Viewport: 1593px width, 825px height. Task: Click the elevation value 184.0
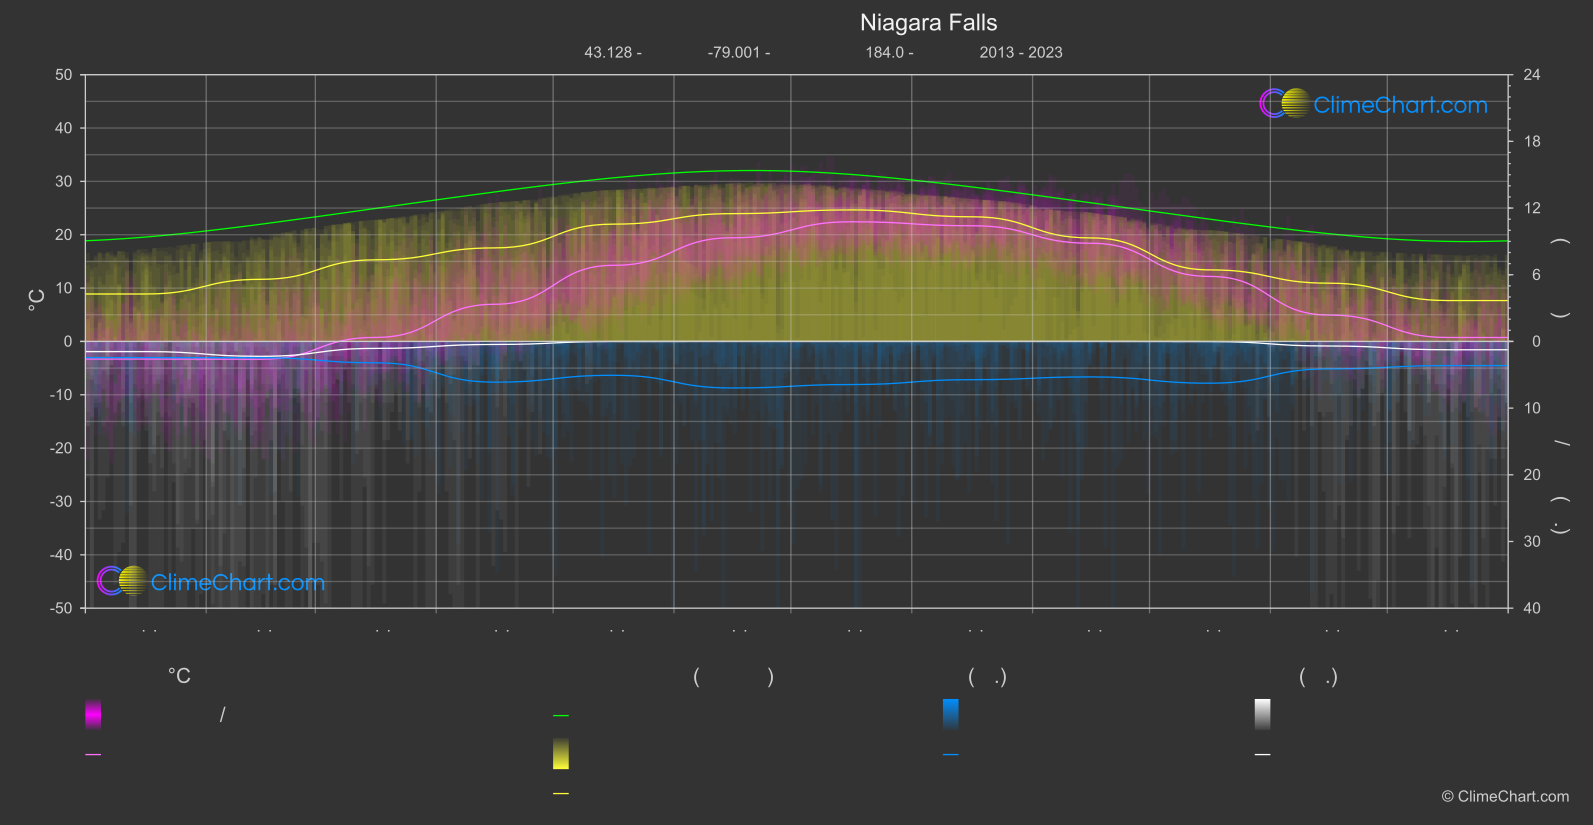884,52
